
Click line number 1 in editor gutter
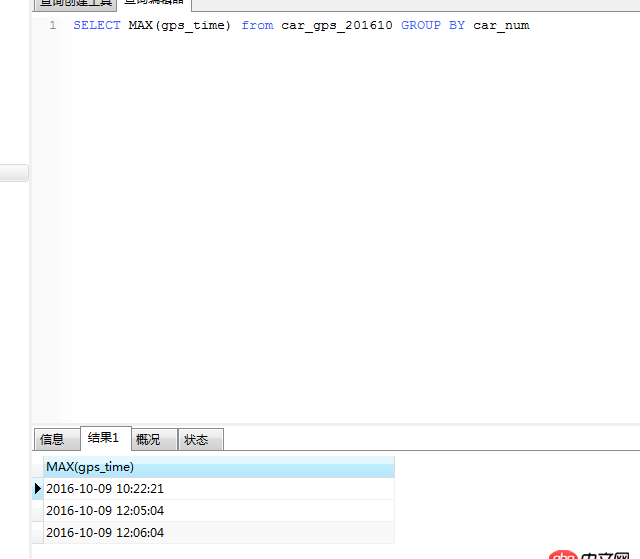coord(53,25)
